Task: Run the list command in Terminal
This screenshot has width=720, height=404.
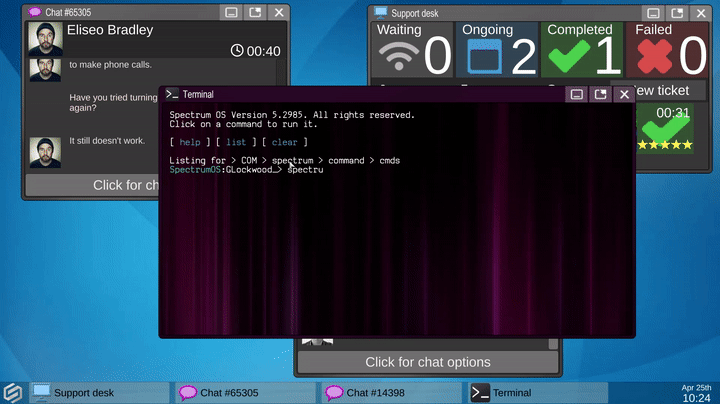Action: [236, 143]
